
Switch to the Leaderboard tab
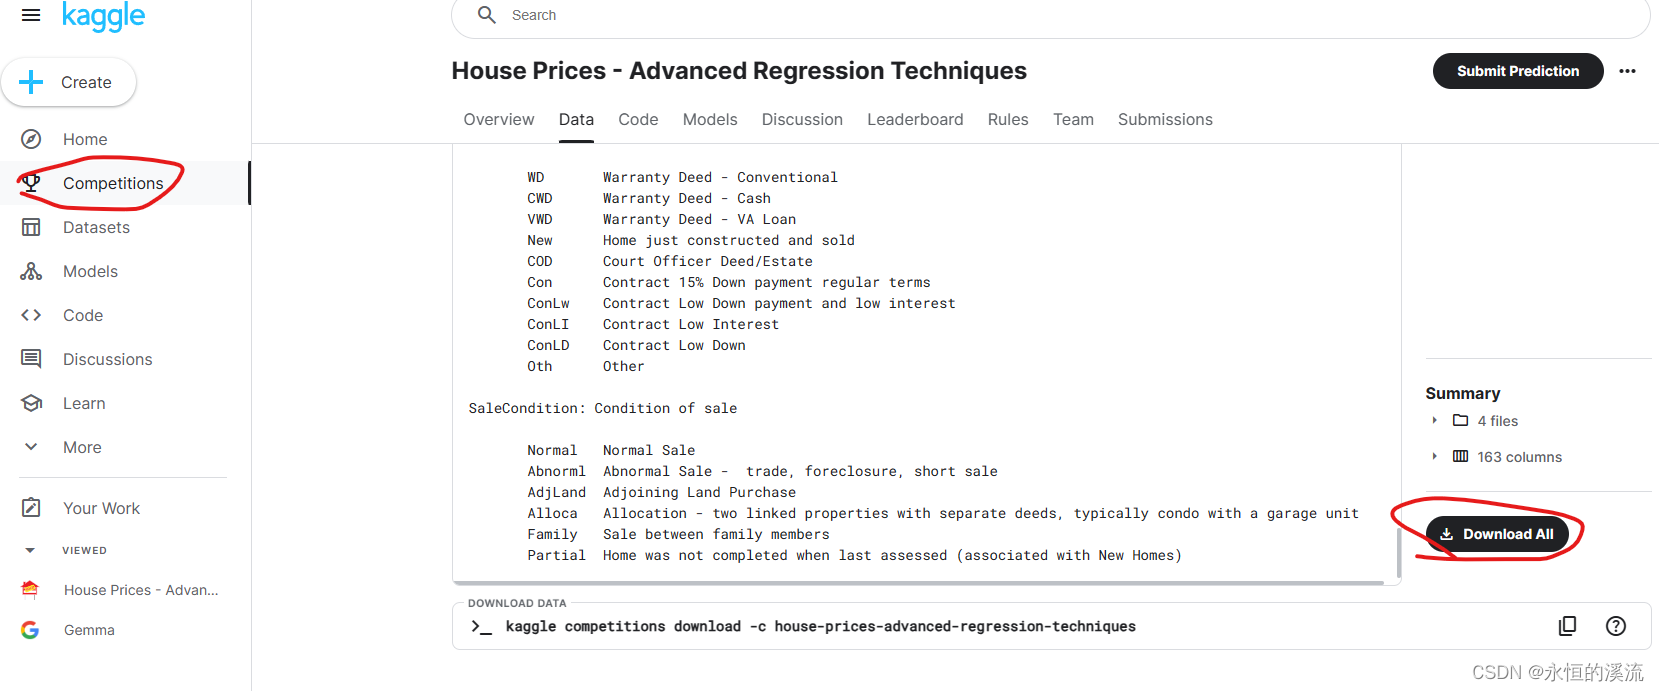(914, 120)
